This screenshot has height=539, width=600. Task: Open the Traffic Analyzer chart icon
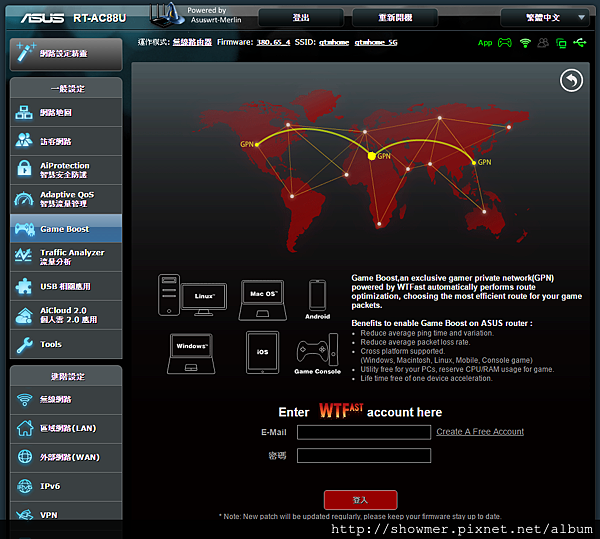[x=23, y=256]
